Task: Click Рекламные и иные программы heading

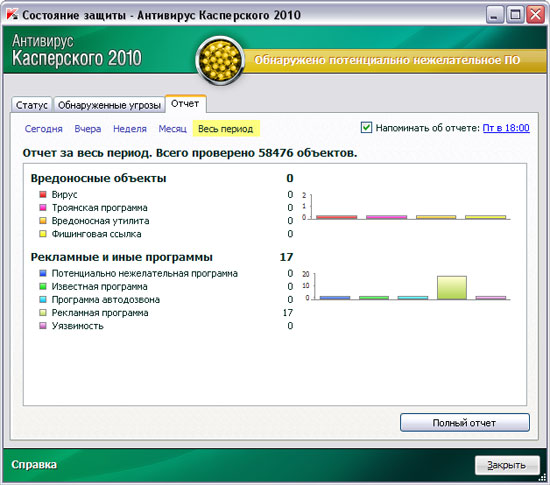Action: (121, 257)
